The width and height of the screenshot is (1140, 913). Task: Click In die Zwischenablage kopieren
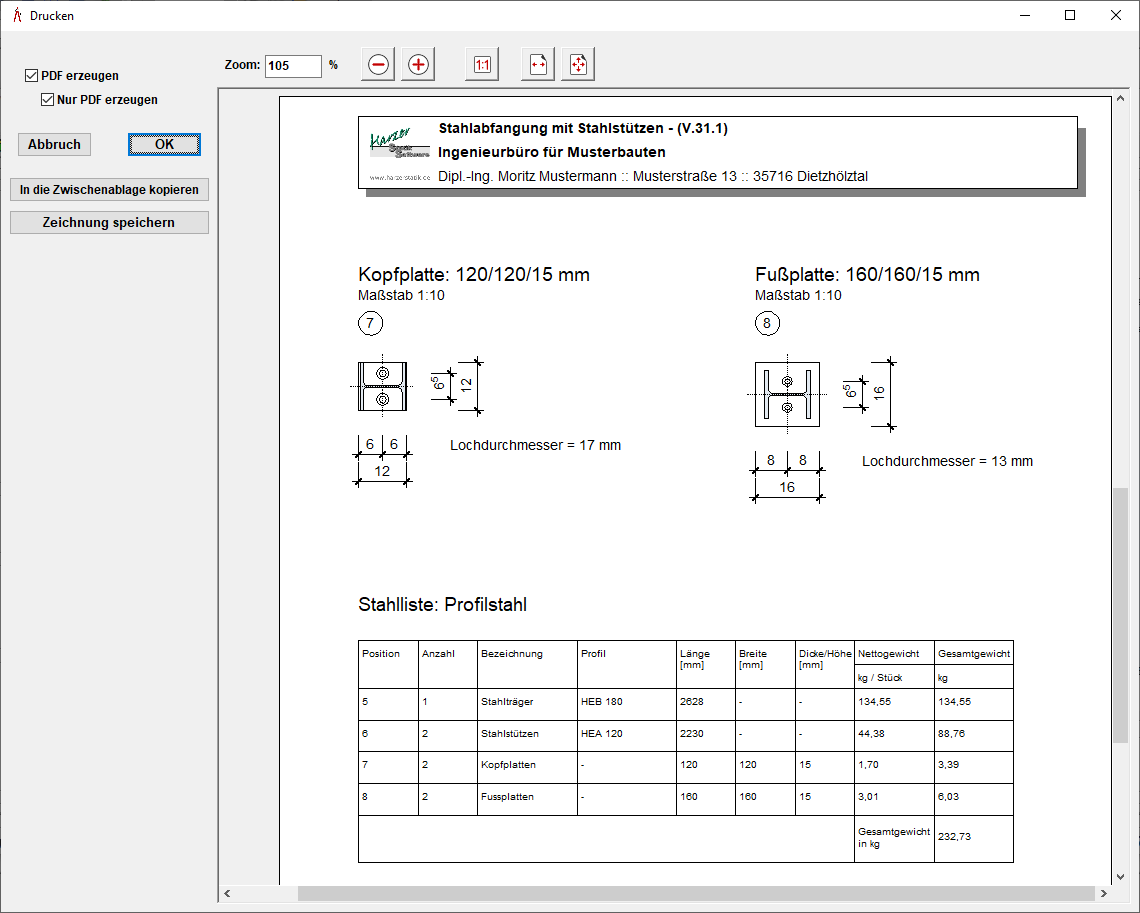[109, 190]
